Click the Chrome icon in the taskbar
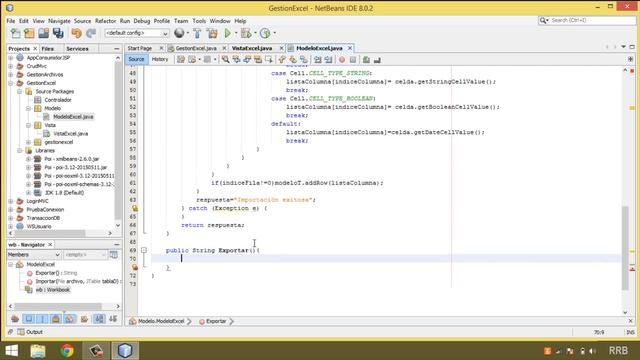 click(67, 351)
